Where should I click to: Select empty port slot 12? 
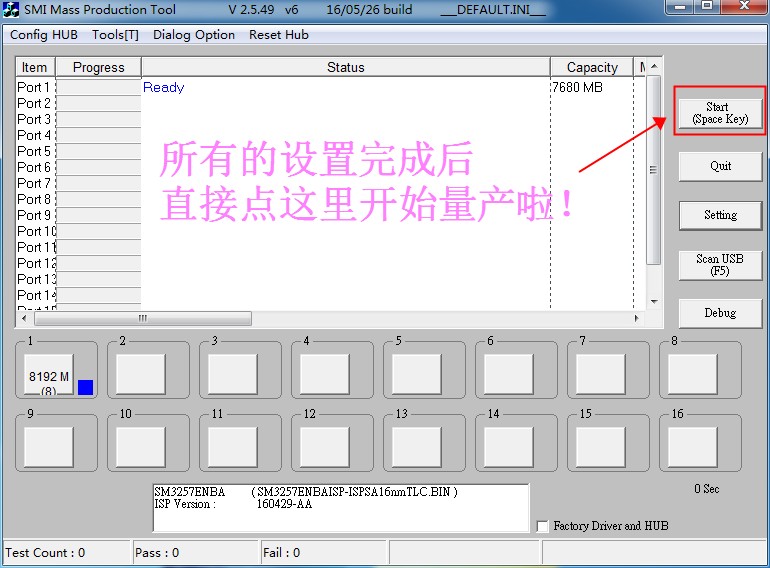(324, 447)
